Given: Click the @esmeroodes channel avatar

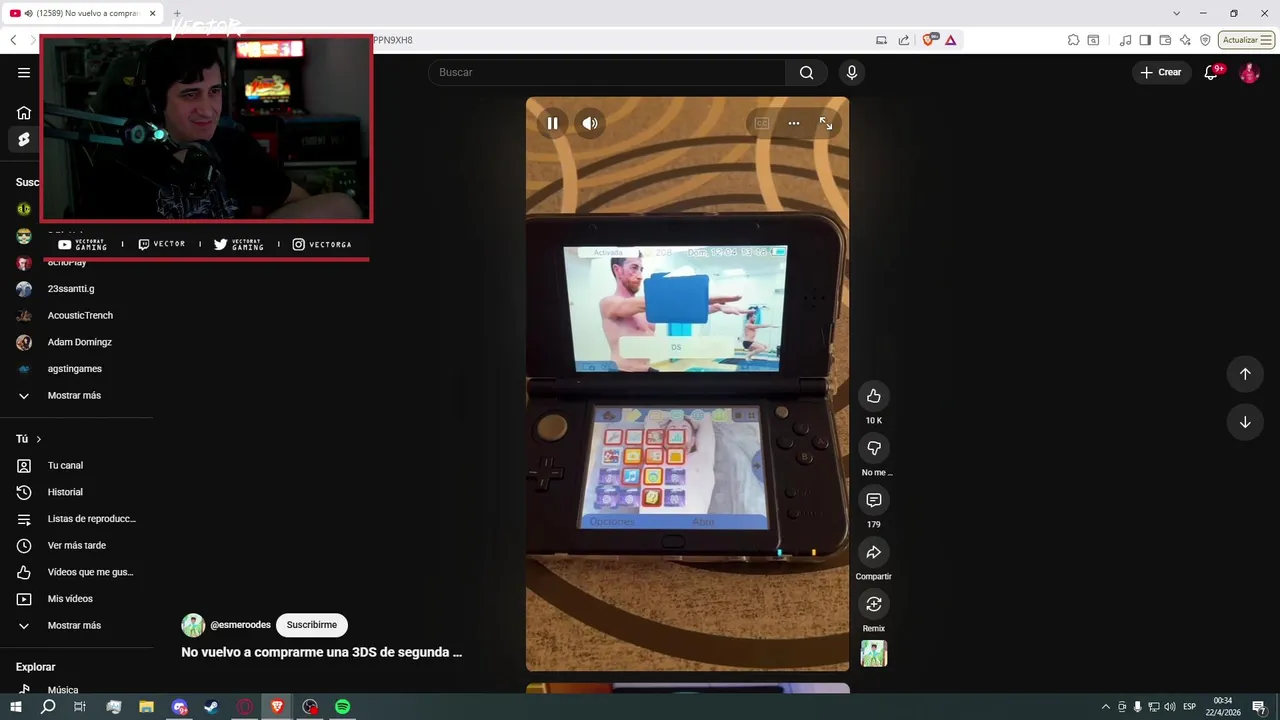Looking at the screenshot, I should [193, 625].
